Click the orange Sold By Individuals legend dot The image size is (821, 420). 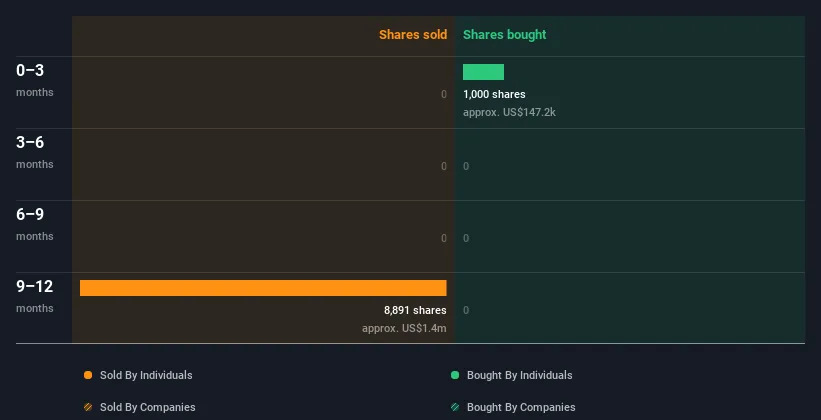(88, 375)
